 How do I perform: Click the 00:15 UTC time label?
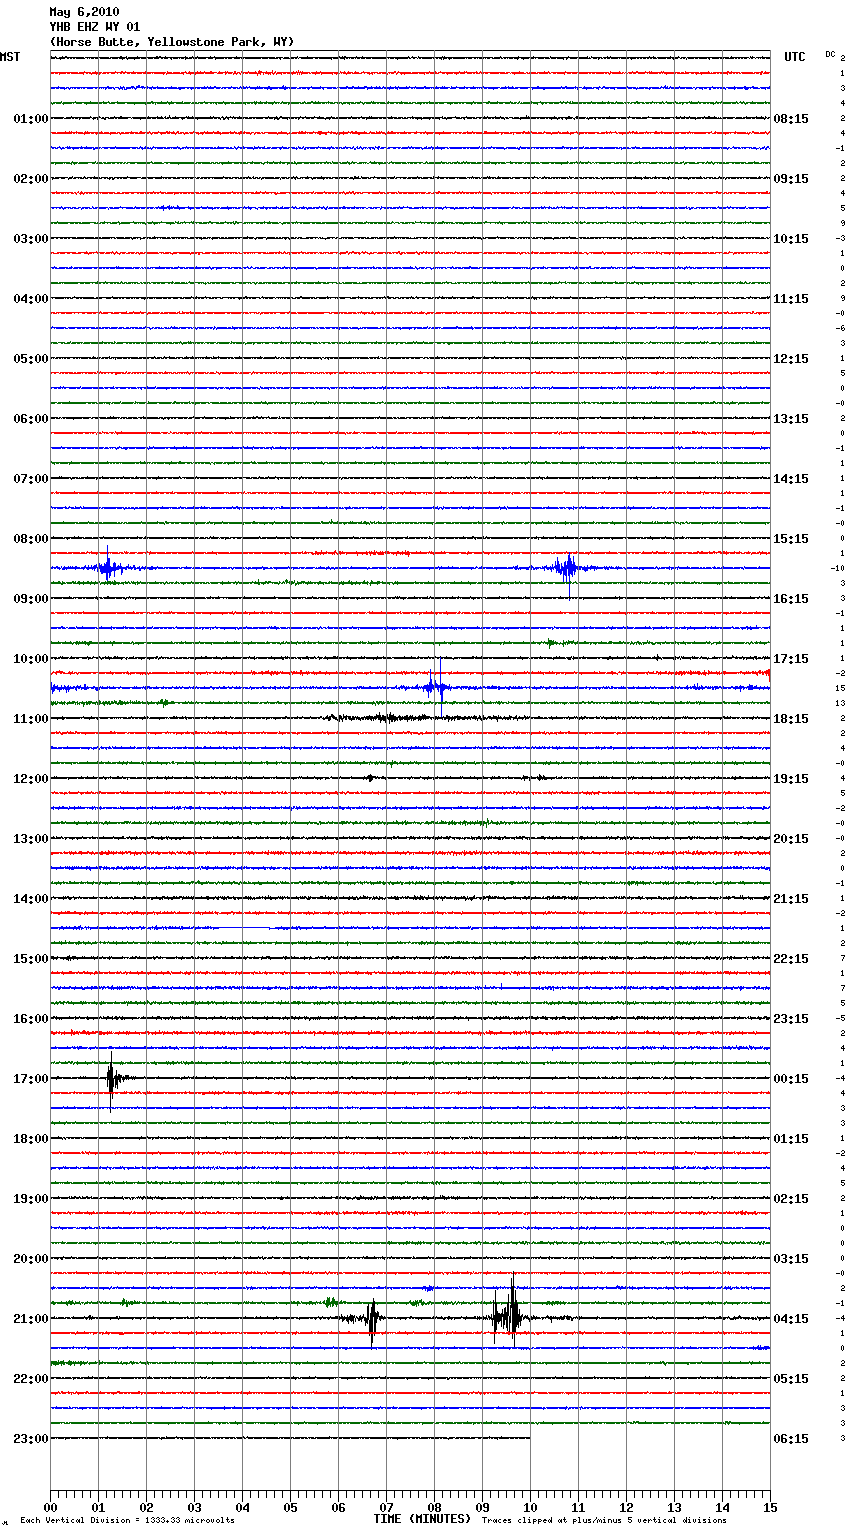tap(791, 1079)
